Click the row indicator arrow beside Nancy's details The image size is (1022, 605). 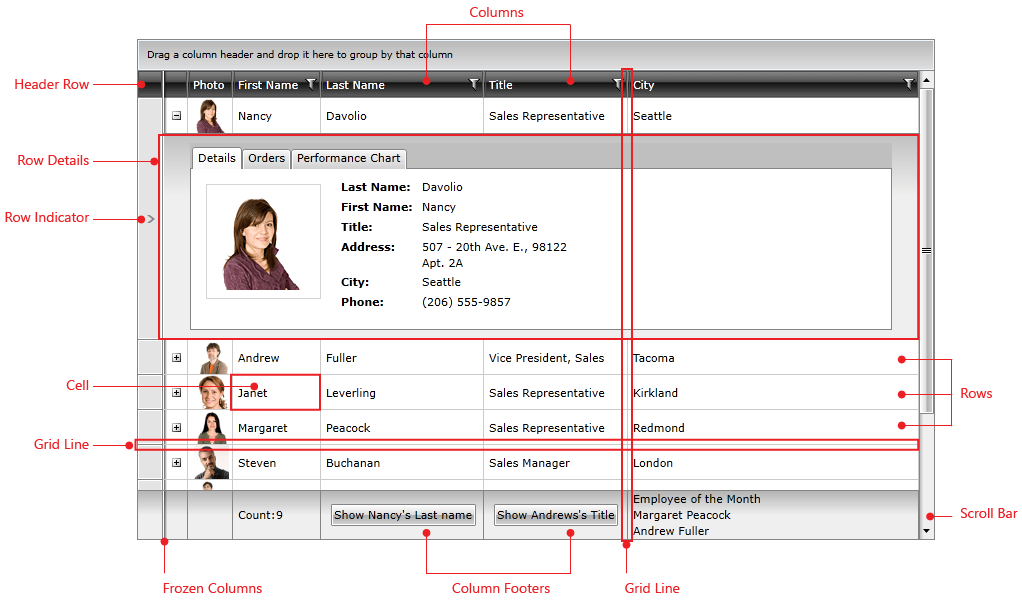(152, 217)
